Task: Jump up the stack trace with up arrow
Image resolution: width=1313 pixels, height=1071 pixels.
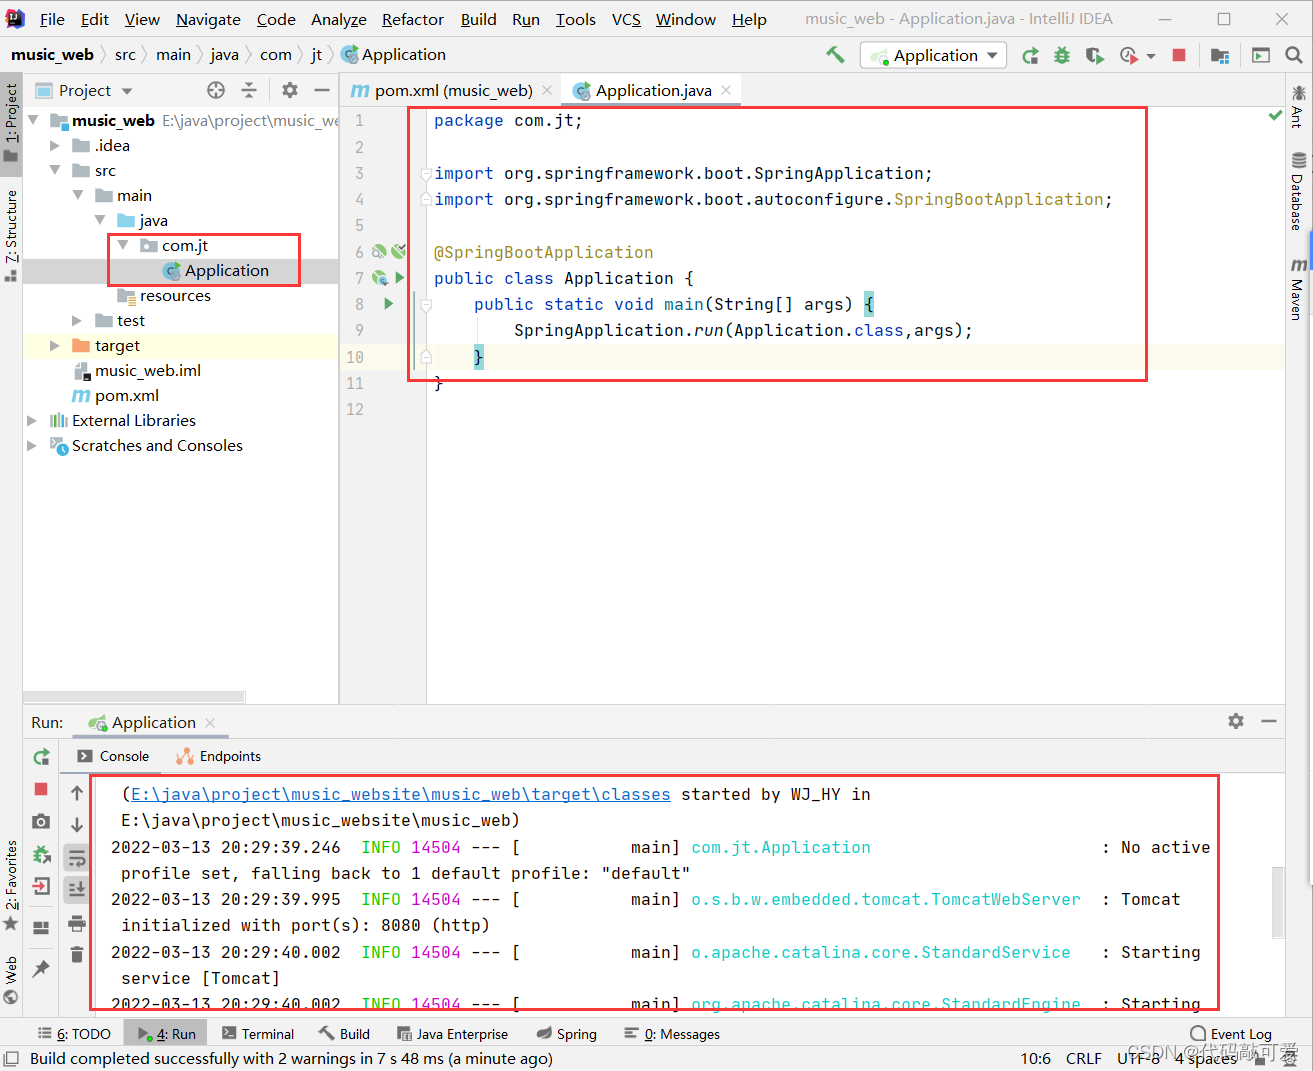Action: tap(77, 793)
